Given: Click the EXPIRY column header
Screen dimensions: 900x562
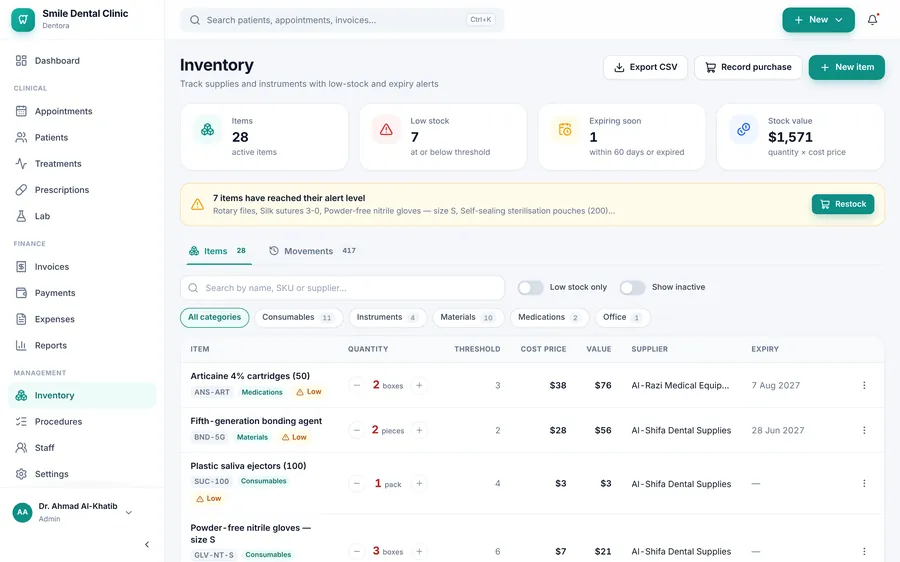Looking at the screenshot, I should [x=765, y=349].
